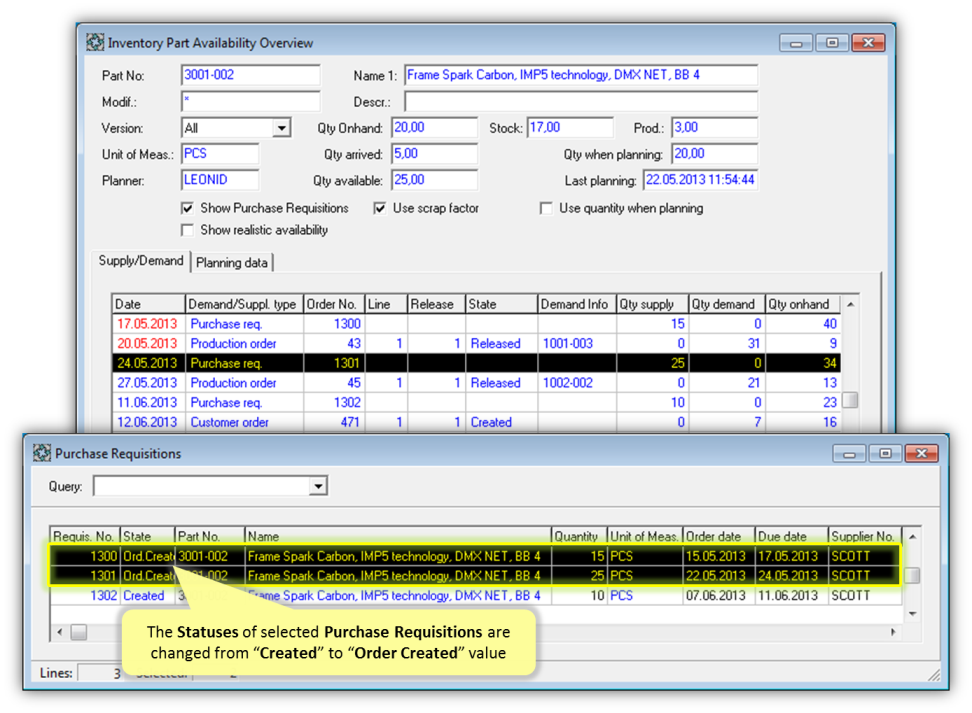Enable Show realistic availability checkbox
The width and height of the screenshot is (972, 713).
click(187, 230)
